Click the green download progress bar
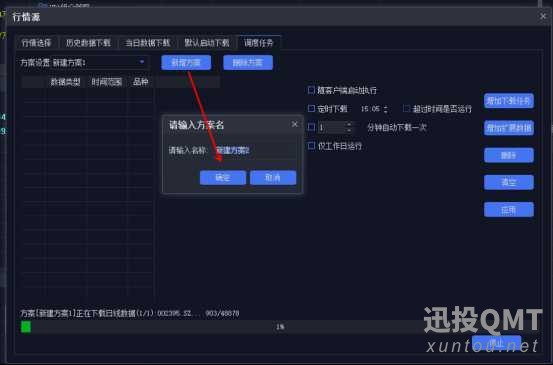The image size is (553, 365). point(26,327)
